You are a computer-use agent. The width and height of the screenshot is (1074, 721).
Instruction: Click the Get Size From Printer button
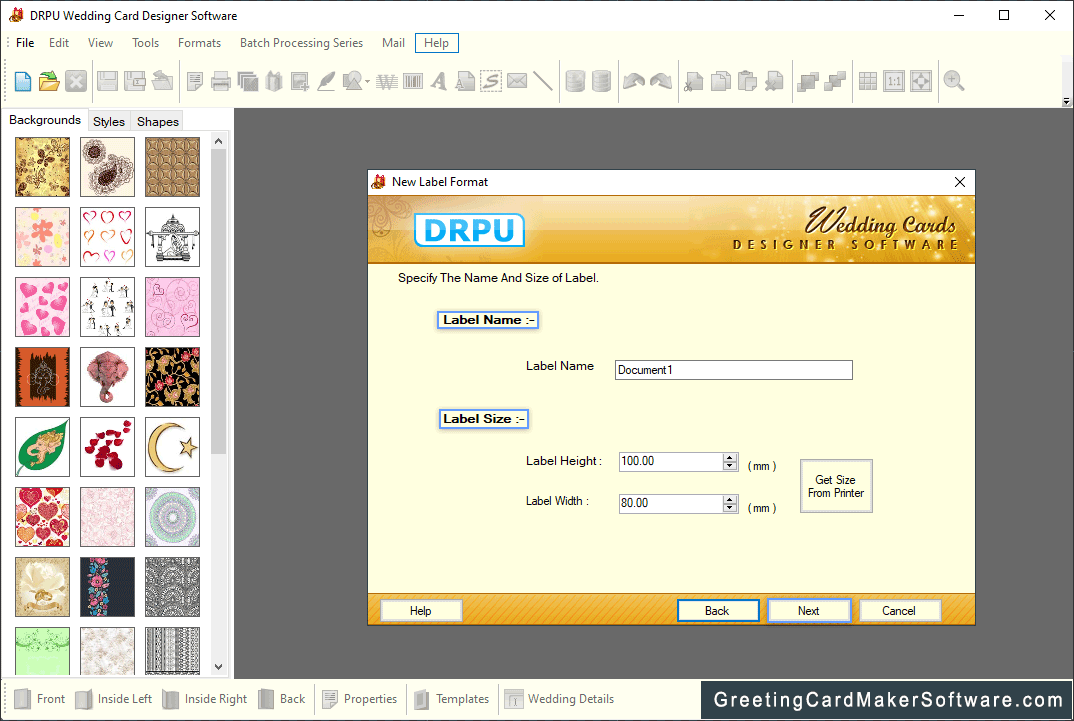coord(836,486)
